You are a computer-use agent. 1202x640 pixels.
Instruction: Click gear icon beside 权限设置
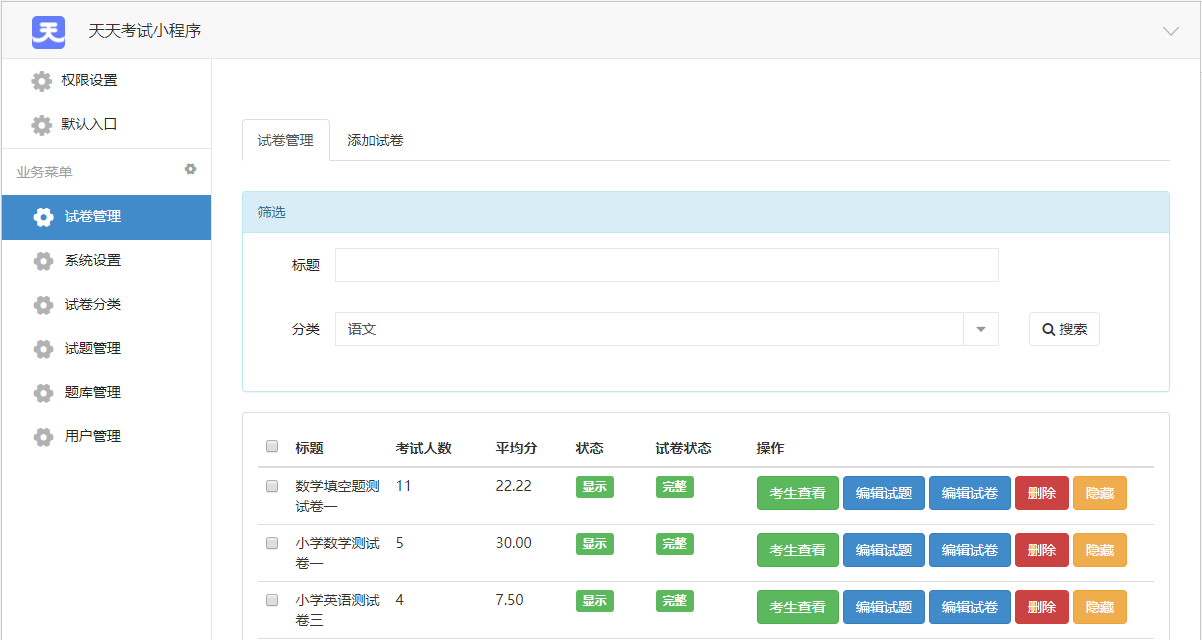[x=41, y=81]
